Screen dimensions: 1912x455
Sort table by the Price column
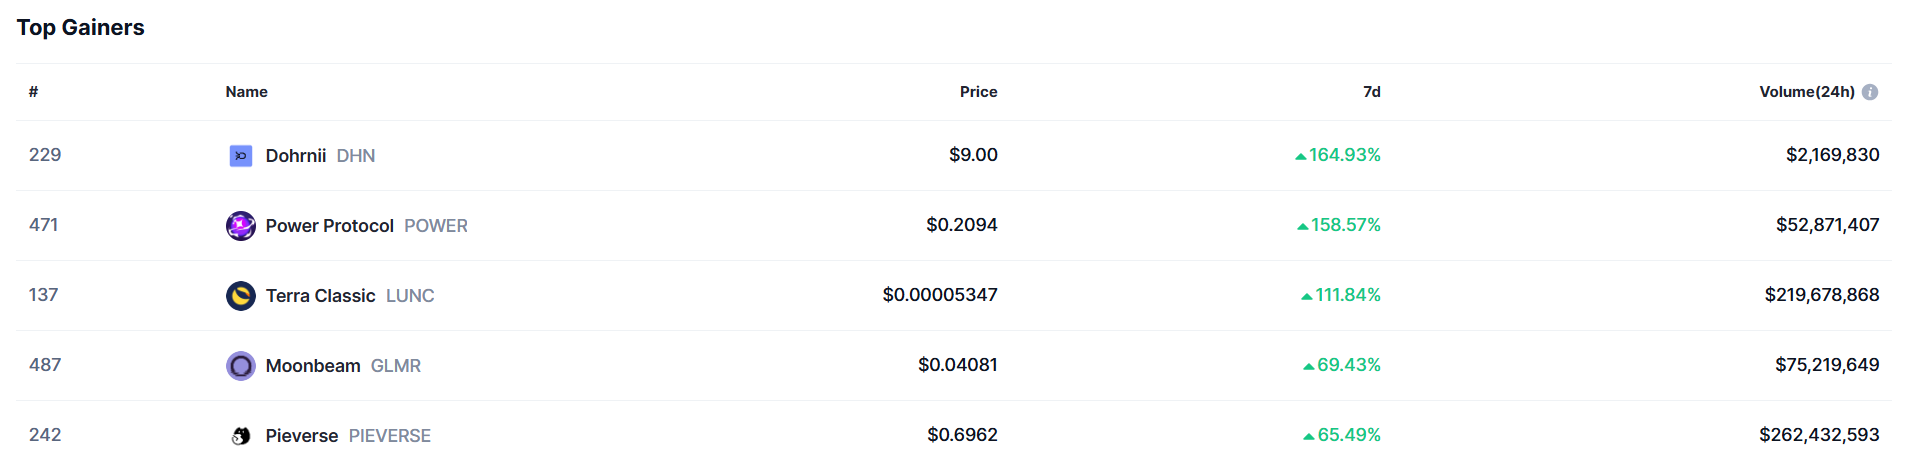[978, 92]
